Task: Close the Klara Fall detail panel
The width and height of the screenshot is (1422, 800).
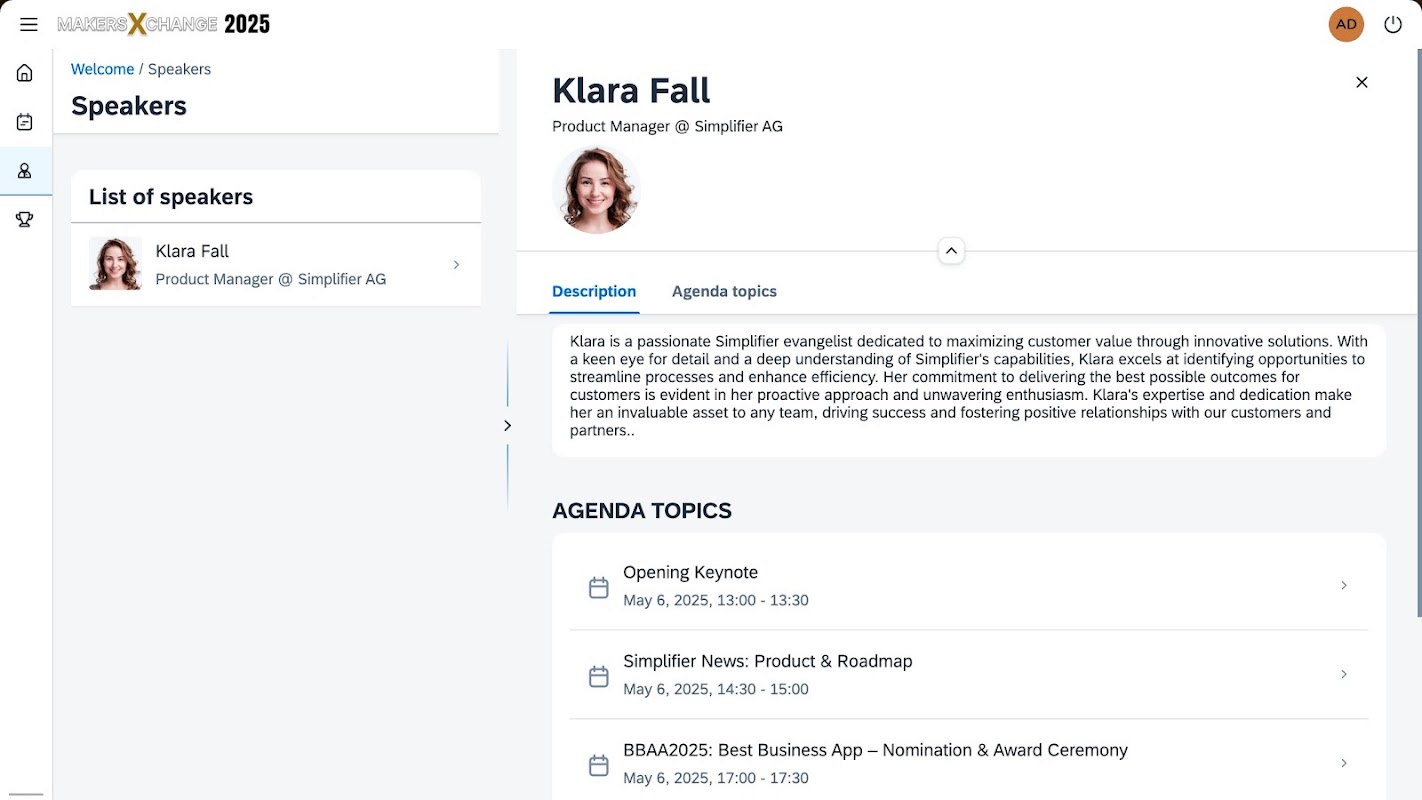Action: pos(1361,82)
